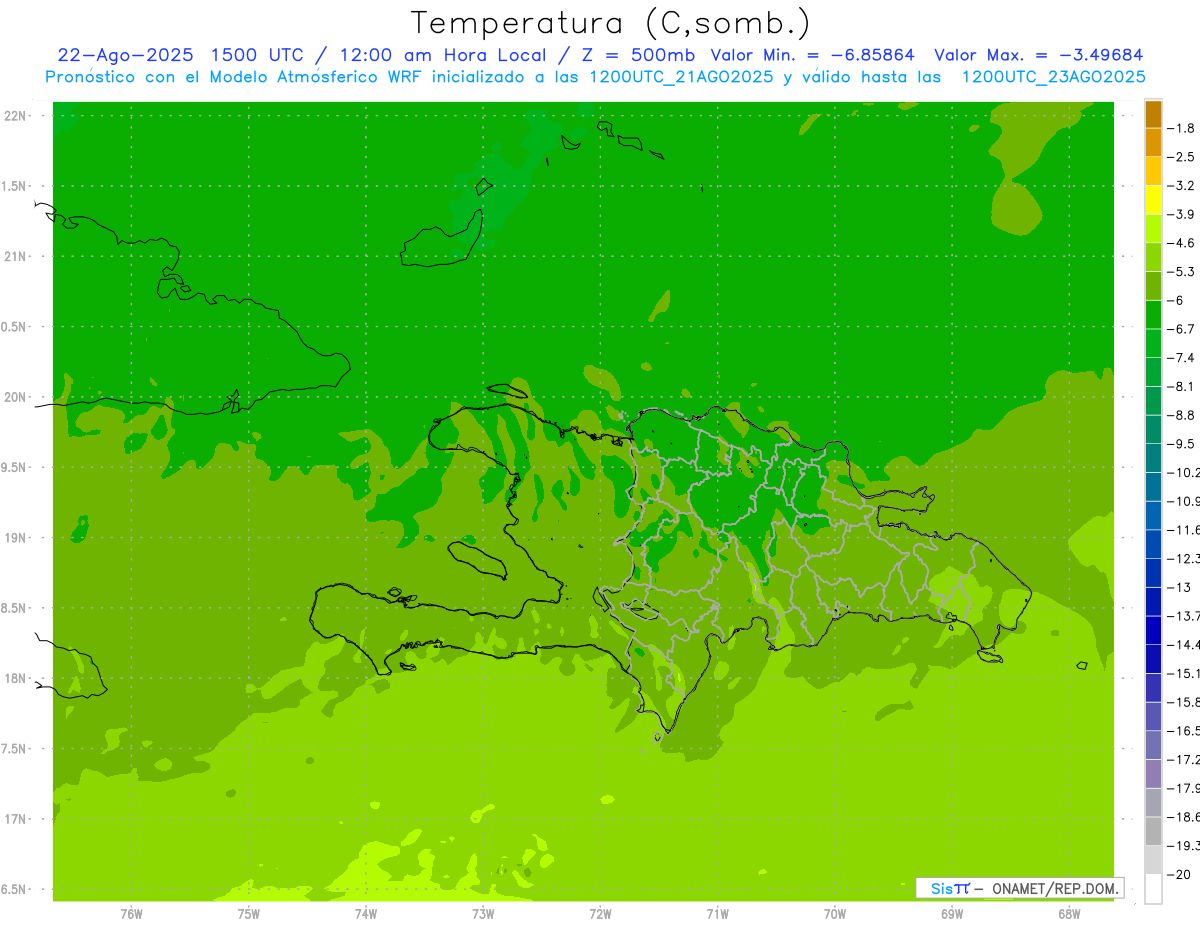Click "12:00 am Hora Local" text

click(x=441, y=55)
